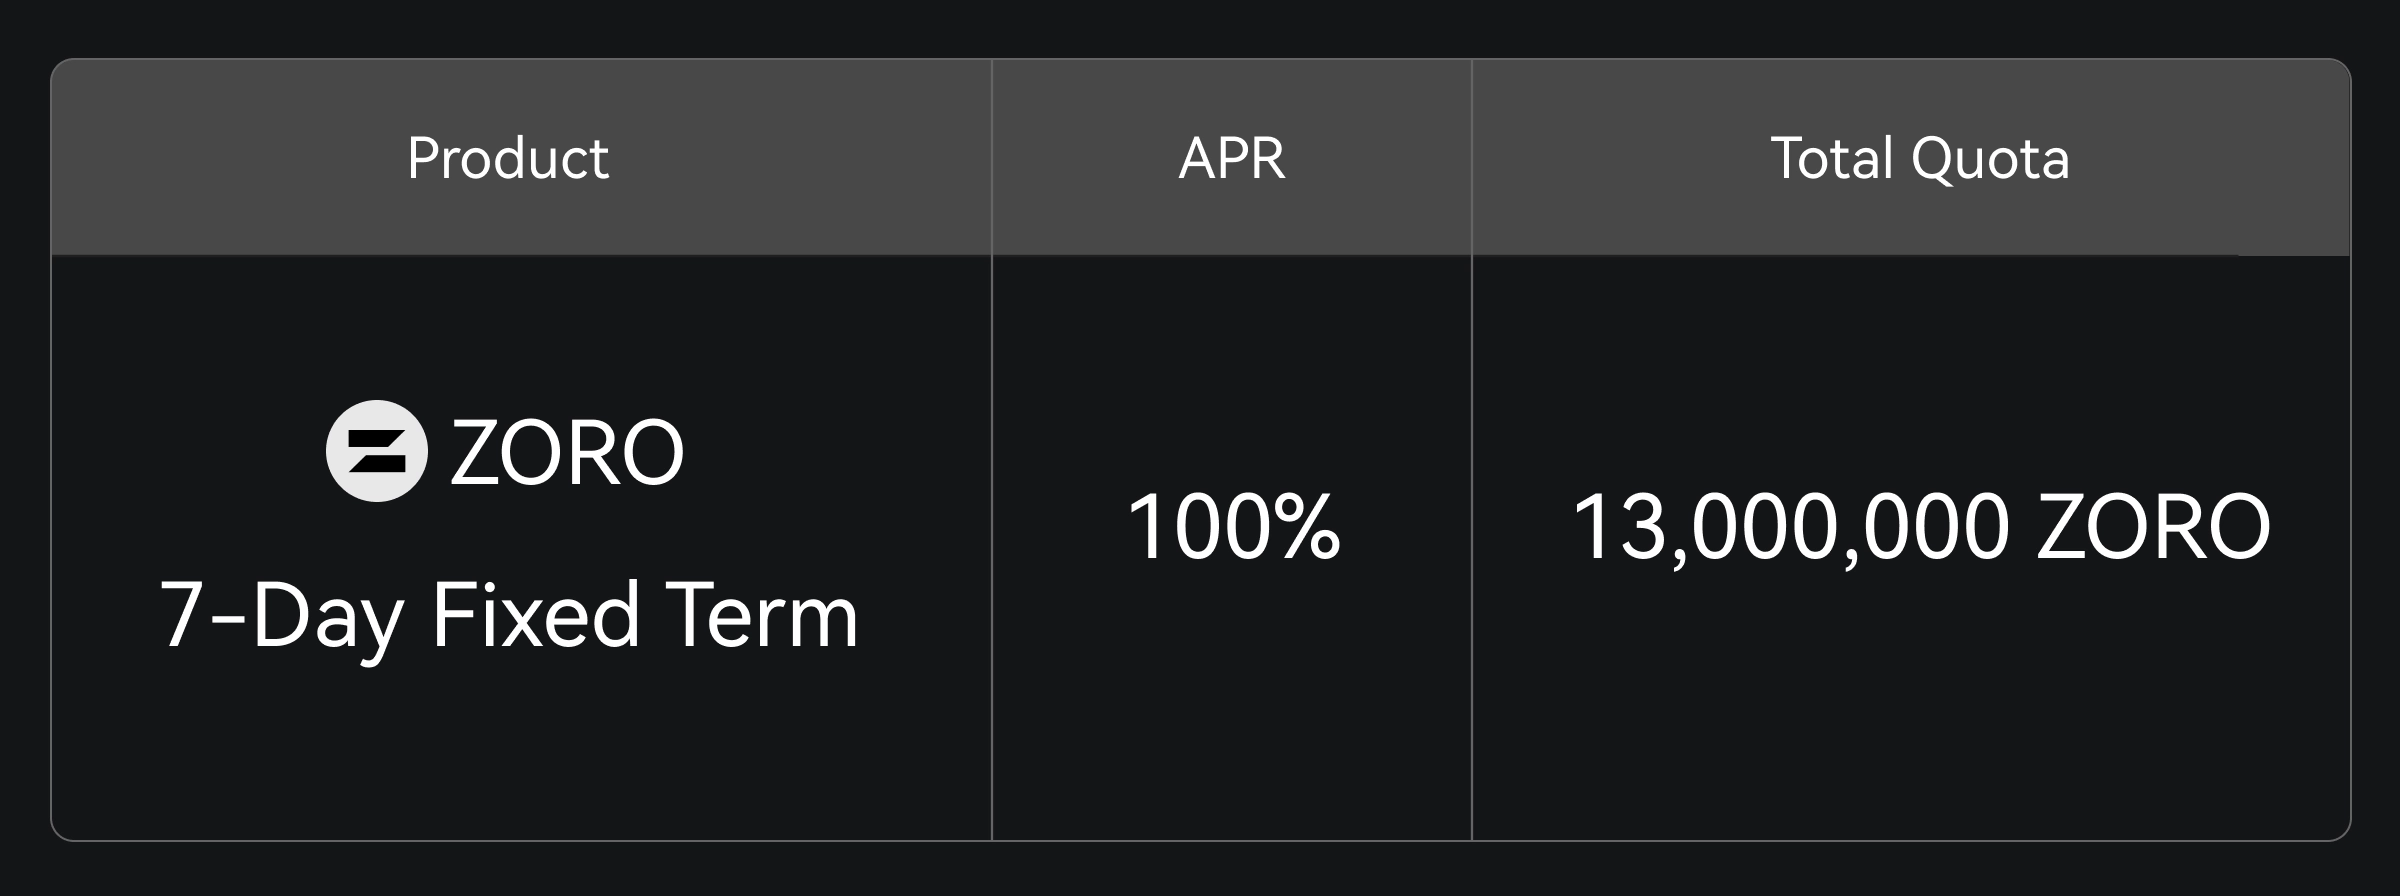Click the ZORO unit in Total Quota cell
This screenshot has width=2400, height=896.
click(x=2153, y=526)
